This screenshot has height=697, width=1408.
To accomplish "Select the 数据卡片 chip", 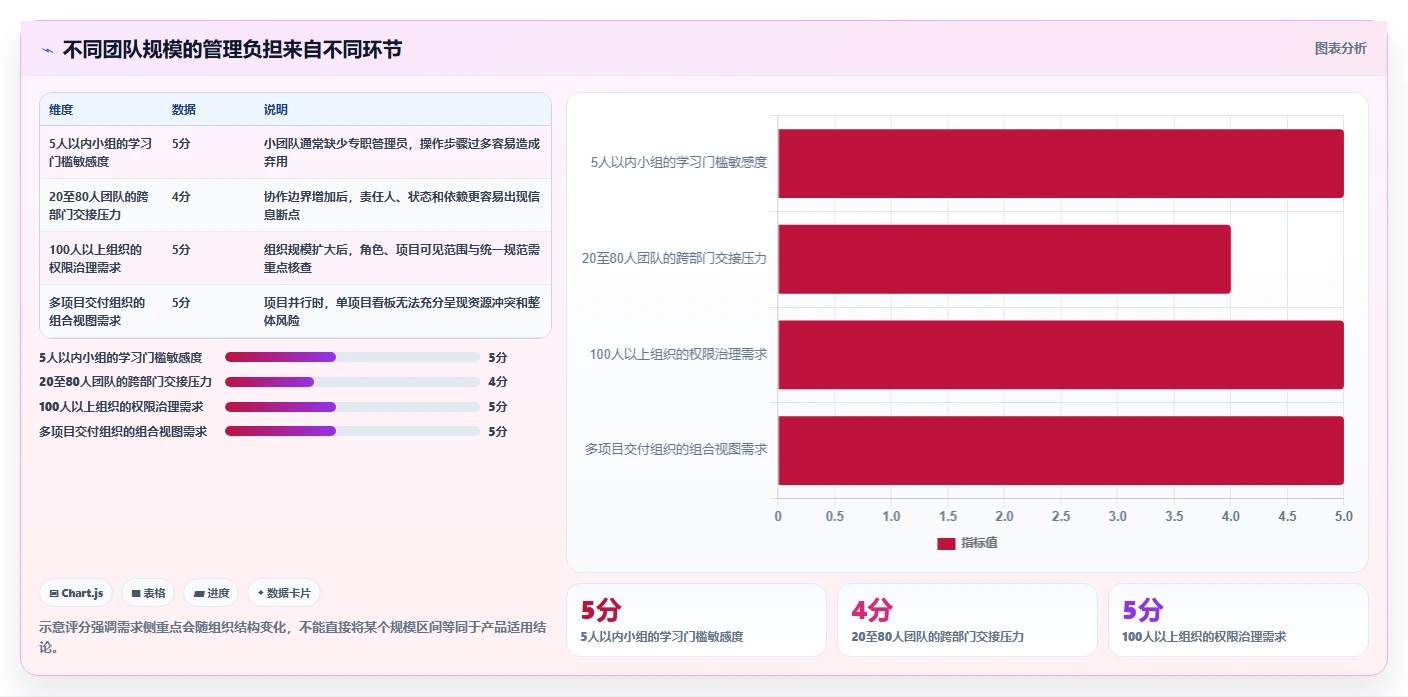I will tap(284, 593).
